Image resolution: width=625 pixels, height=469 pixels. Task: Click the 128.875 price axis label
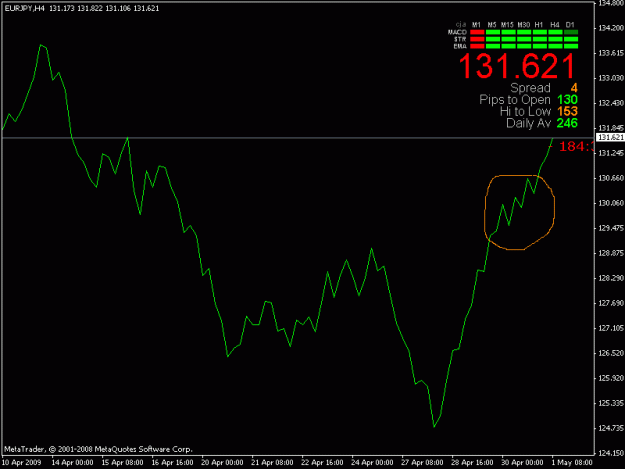pyautogui.click(x=611, y=253)
